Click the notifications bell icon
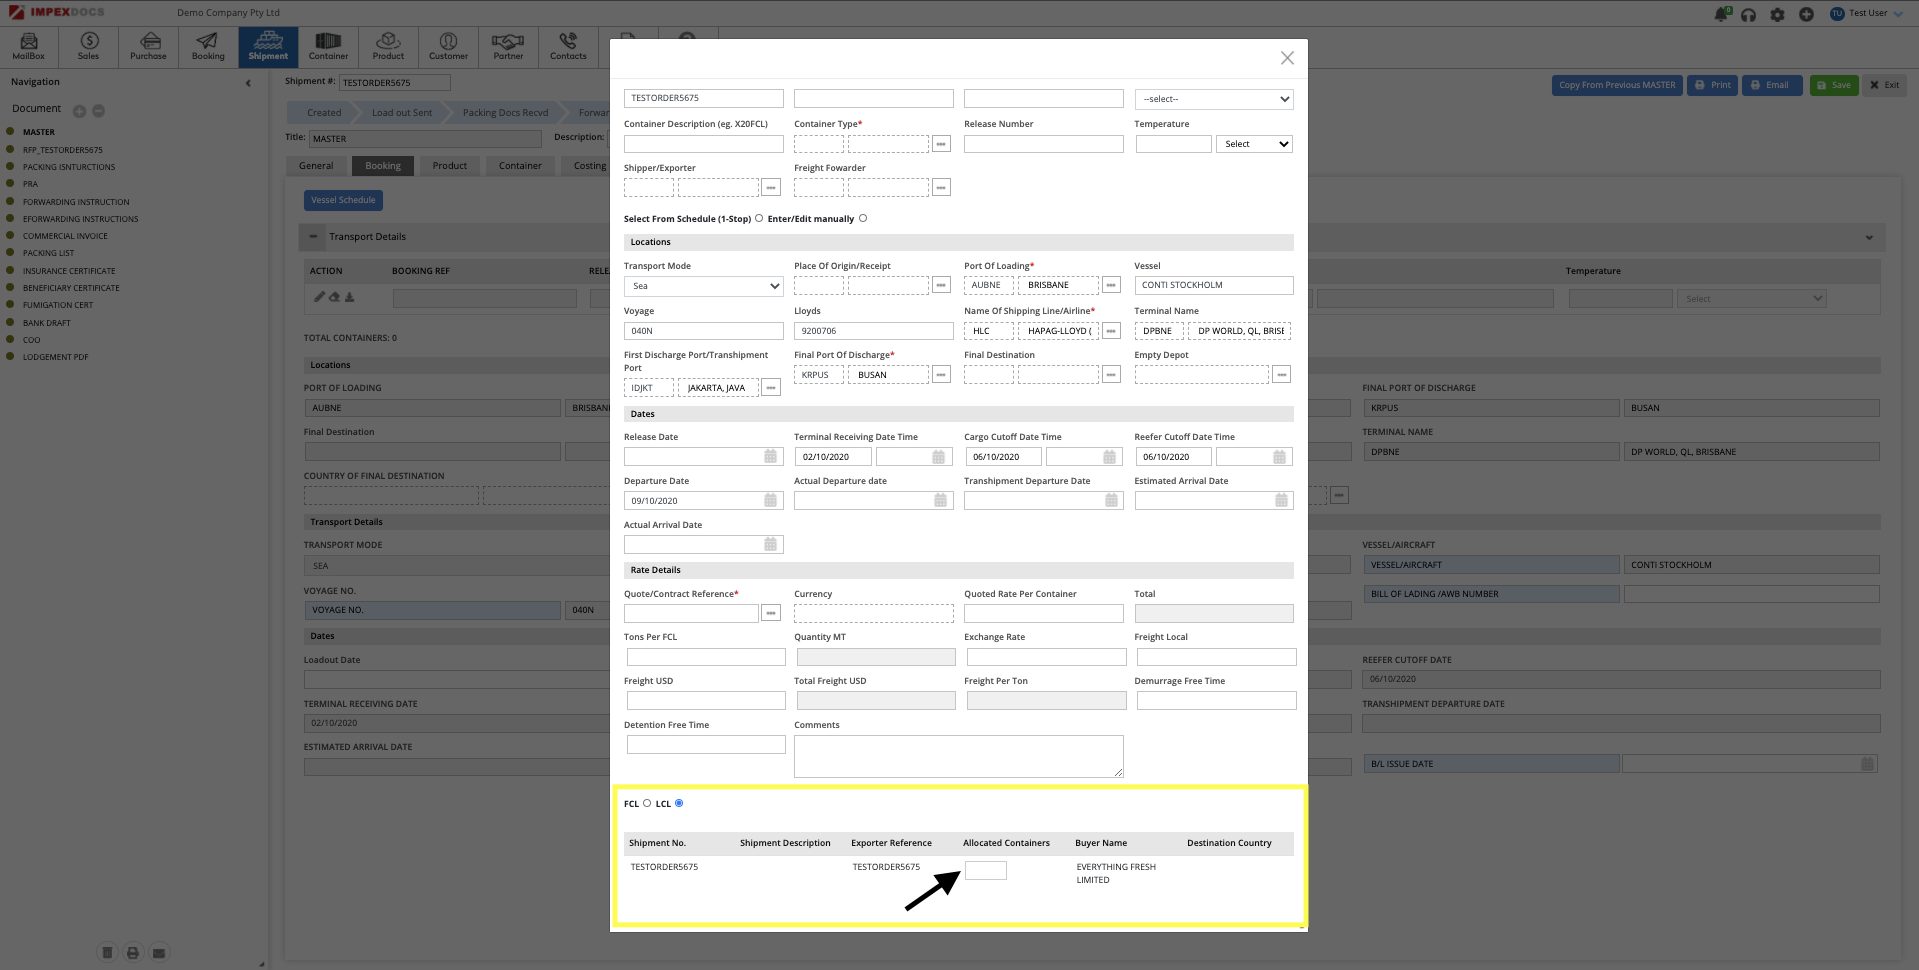 point(1721,14)
